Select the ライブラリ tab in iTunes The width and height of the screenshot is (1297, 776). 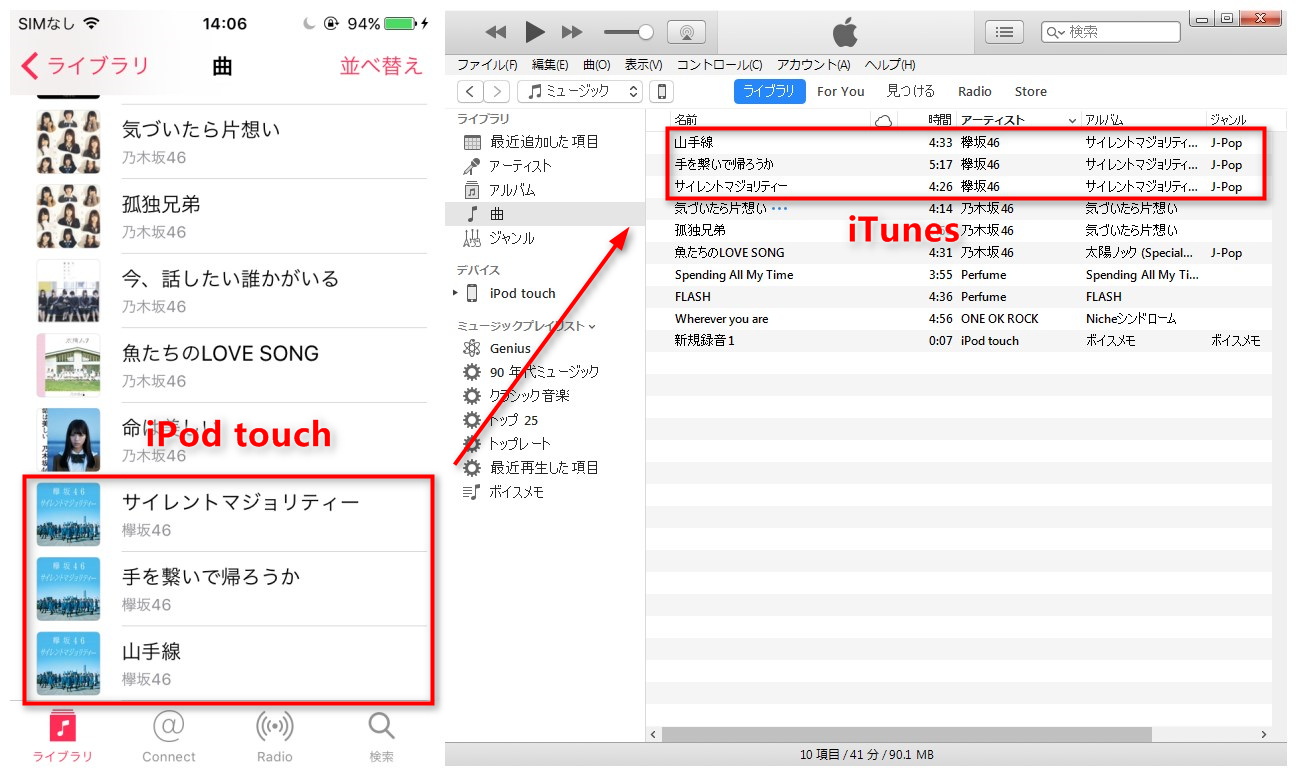click(770, 91)
